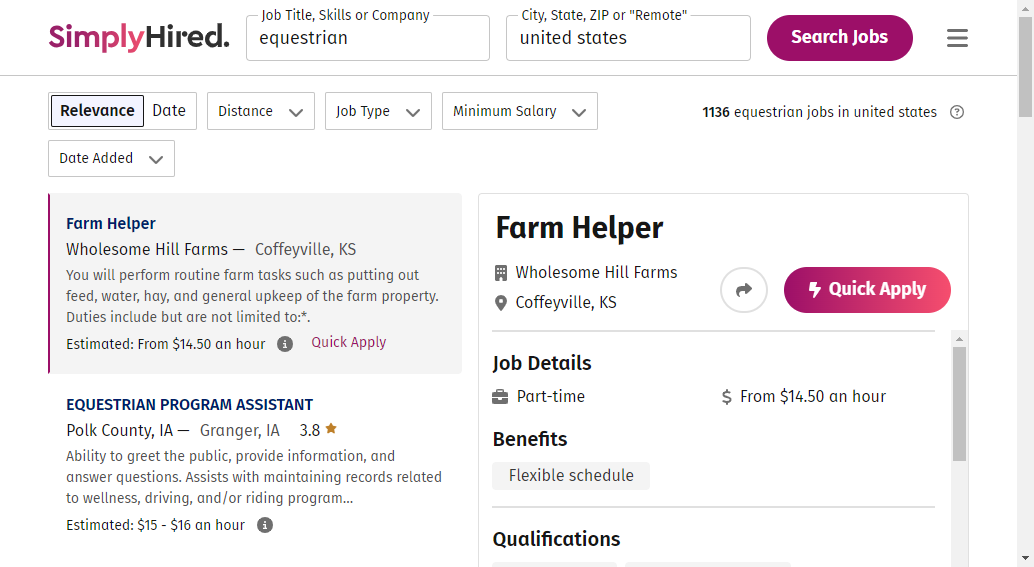
Task: Focus the location field containing united states
Action: 628,38
